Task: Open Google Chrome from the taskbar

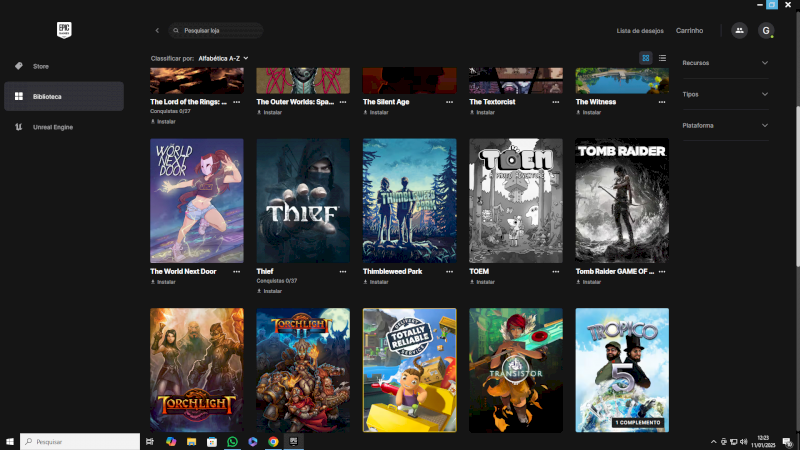Action: click(x=273, y=441)
